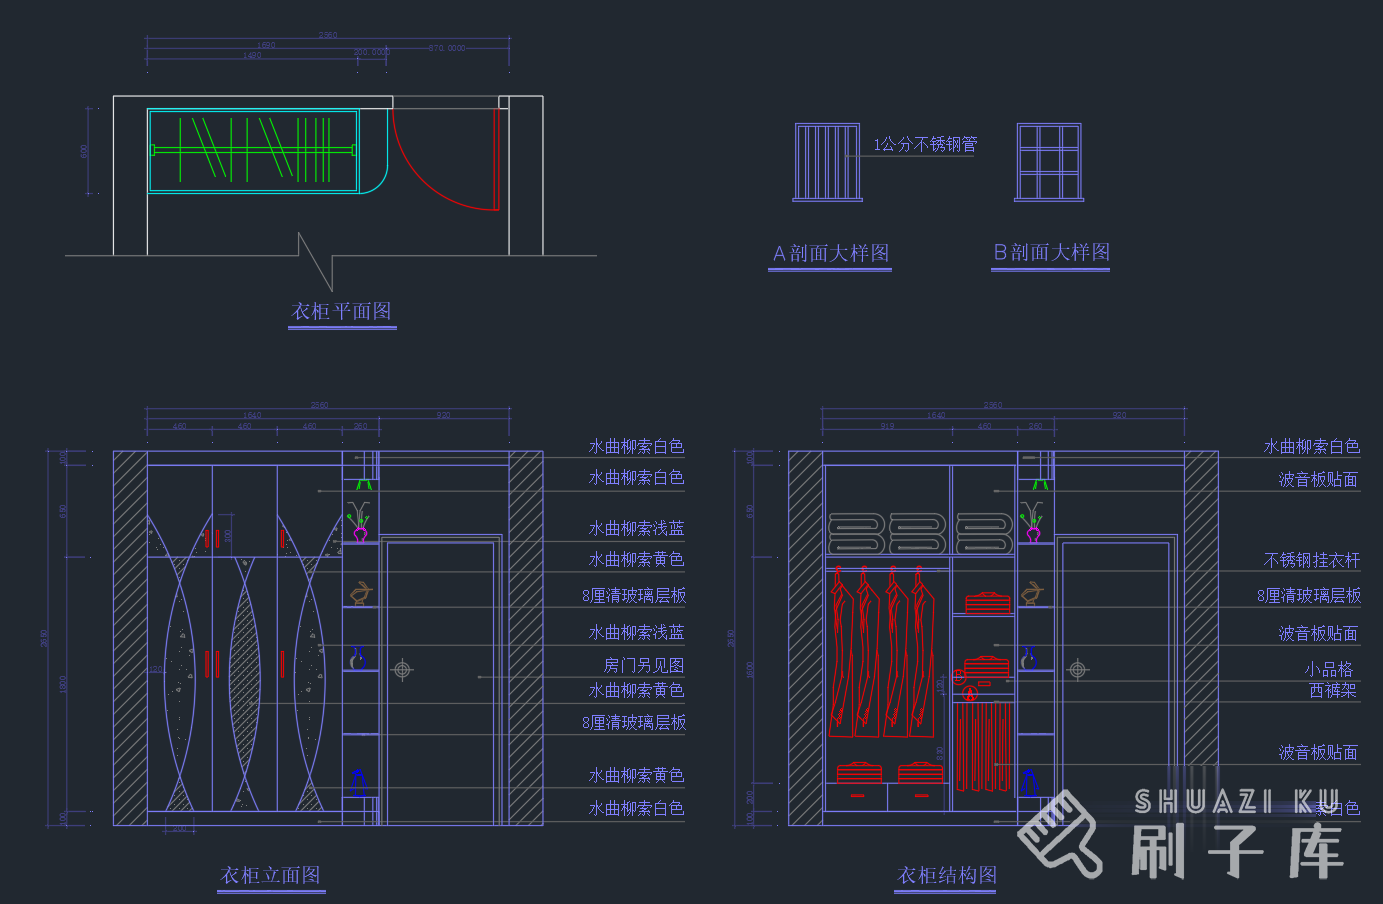Click the 西裤架 annotation label
Image resolution: width=1383 pixels, height=904 pixels.
(1332, 690)
